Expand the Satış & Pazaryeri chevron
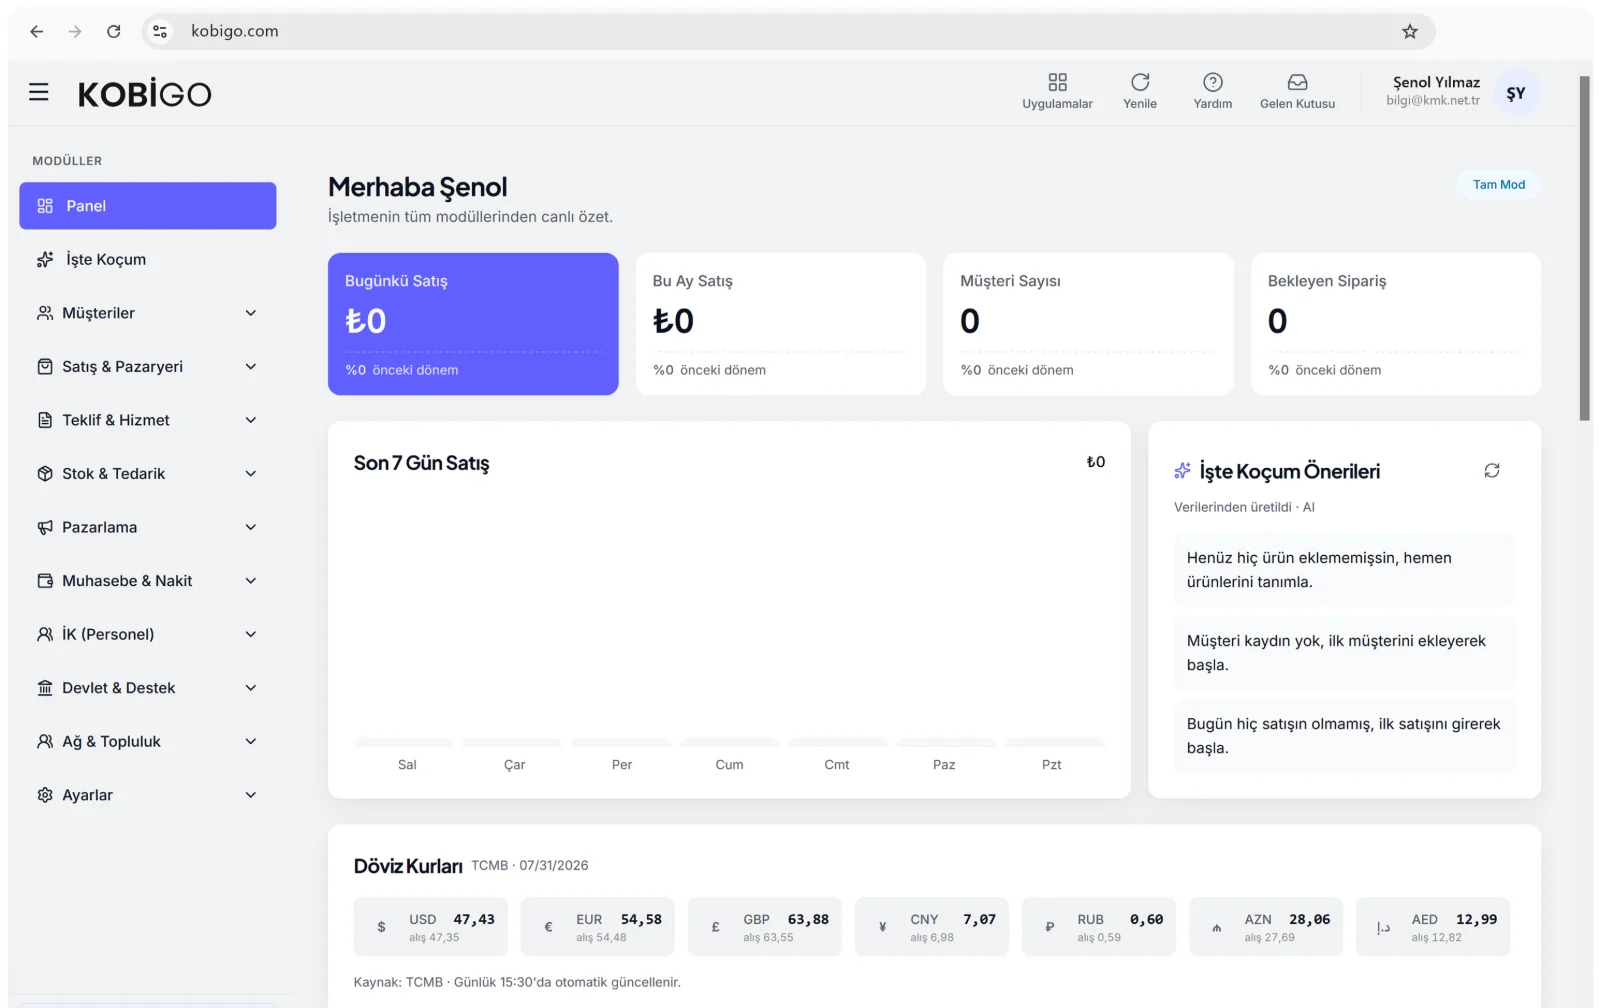Image resolution: width=1600 pixels, height=1008 pixels. click(251, 367)
